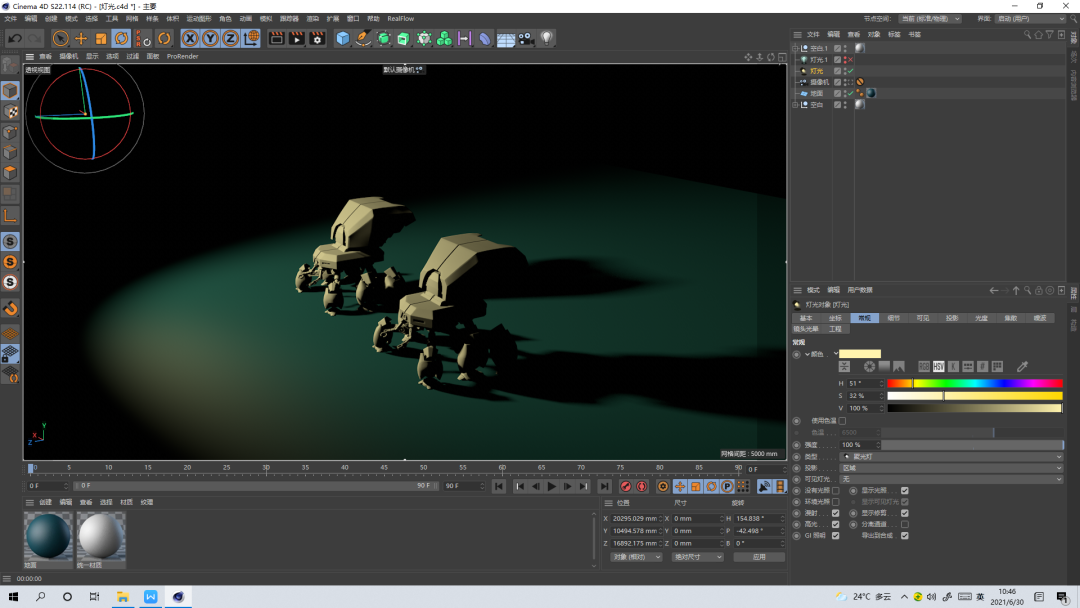This screenshot has width=1080, height=608.
Task: Open 类型 dropdown showing 聚光灯
Action: click(951, 457)
